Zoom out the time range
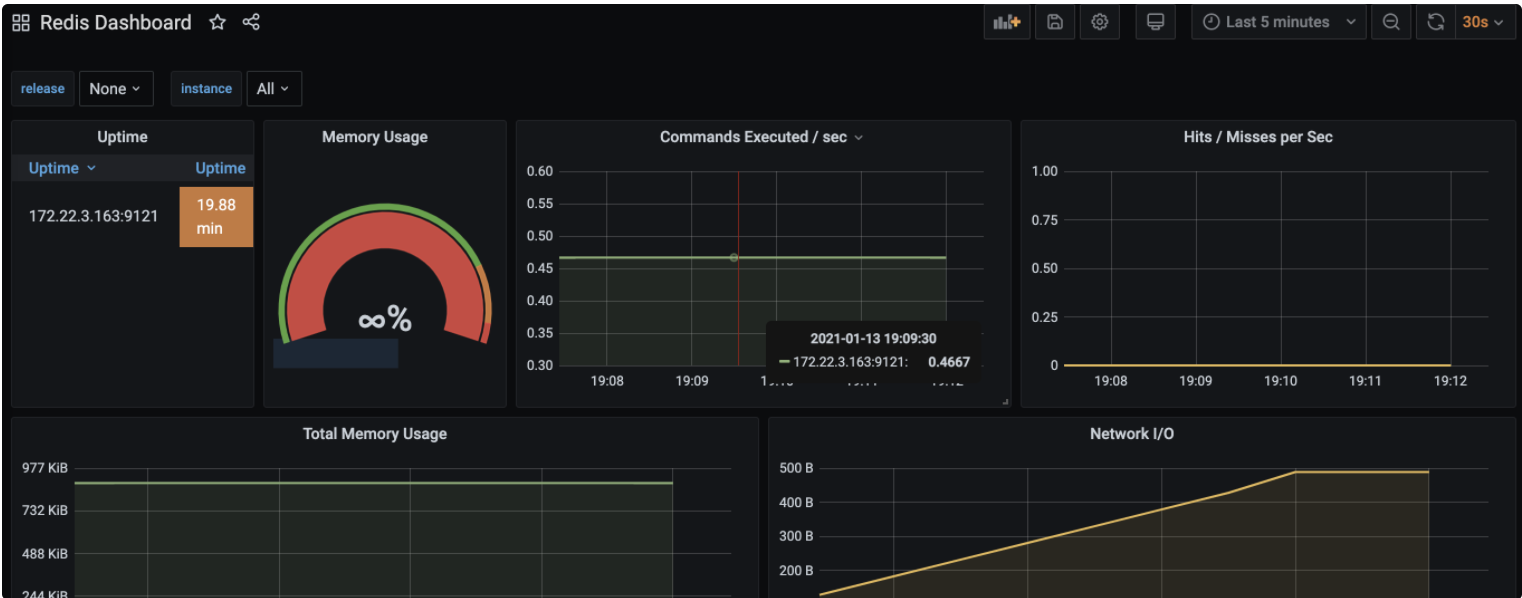1522x598 pixels. [x=1391, y=22]
